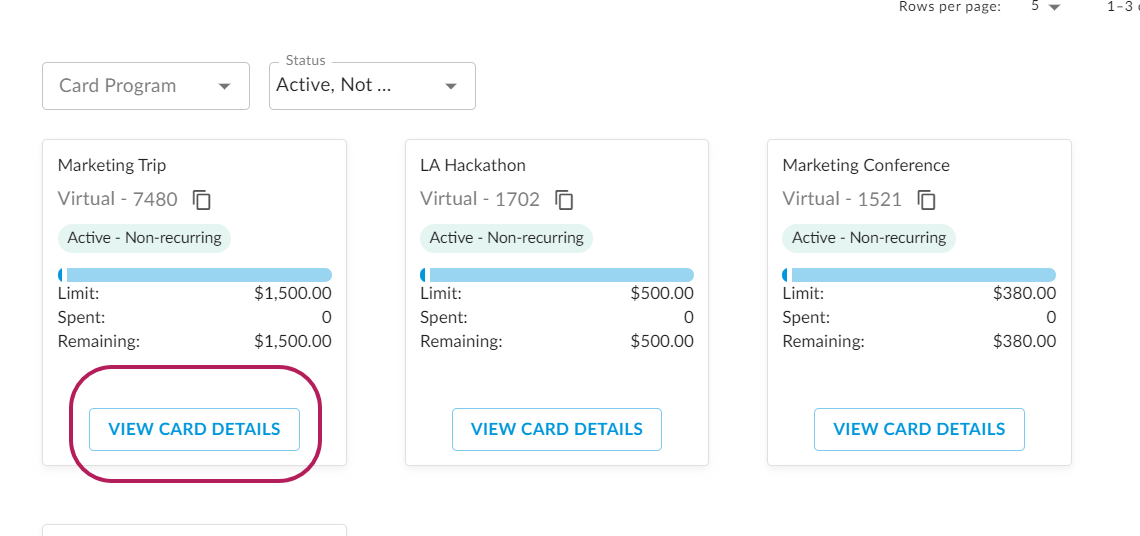View card details for Marketing Conference
Viewport: 1140px width, 536px height.
pyautogui.click(x=919, y=429)
